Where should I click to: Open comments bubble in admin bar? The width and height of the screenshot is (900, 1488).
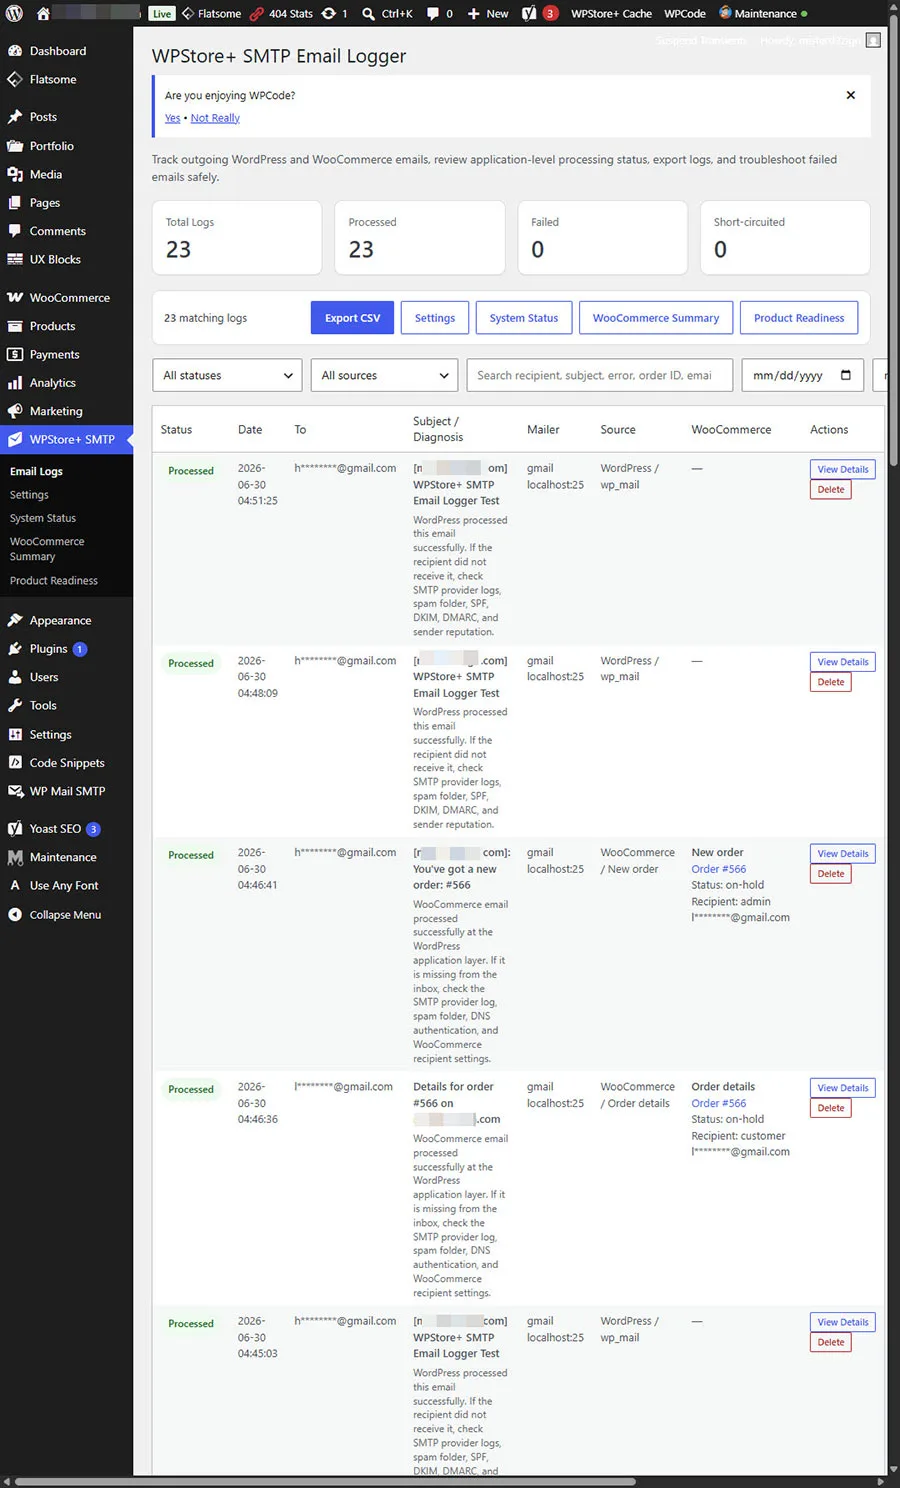coord(440,14)
